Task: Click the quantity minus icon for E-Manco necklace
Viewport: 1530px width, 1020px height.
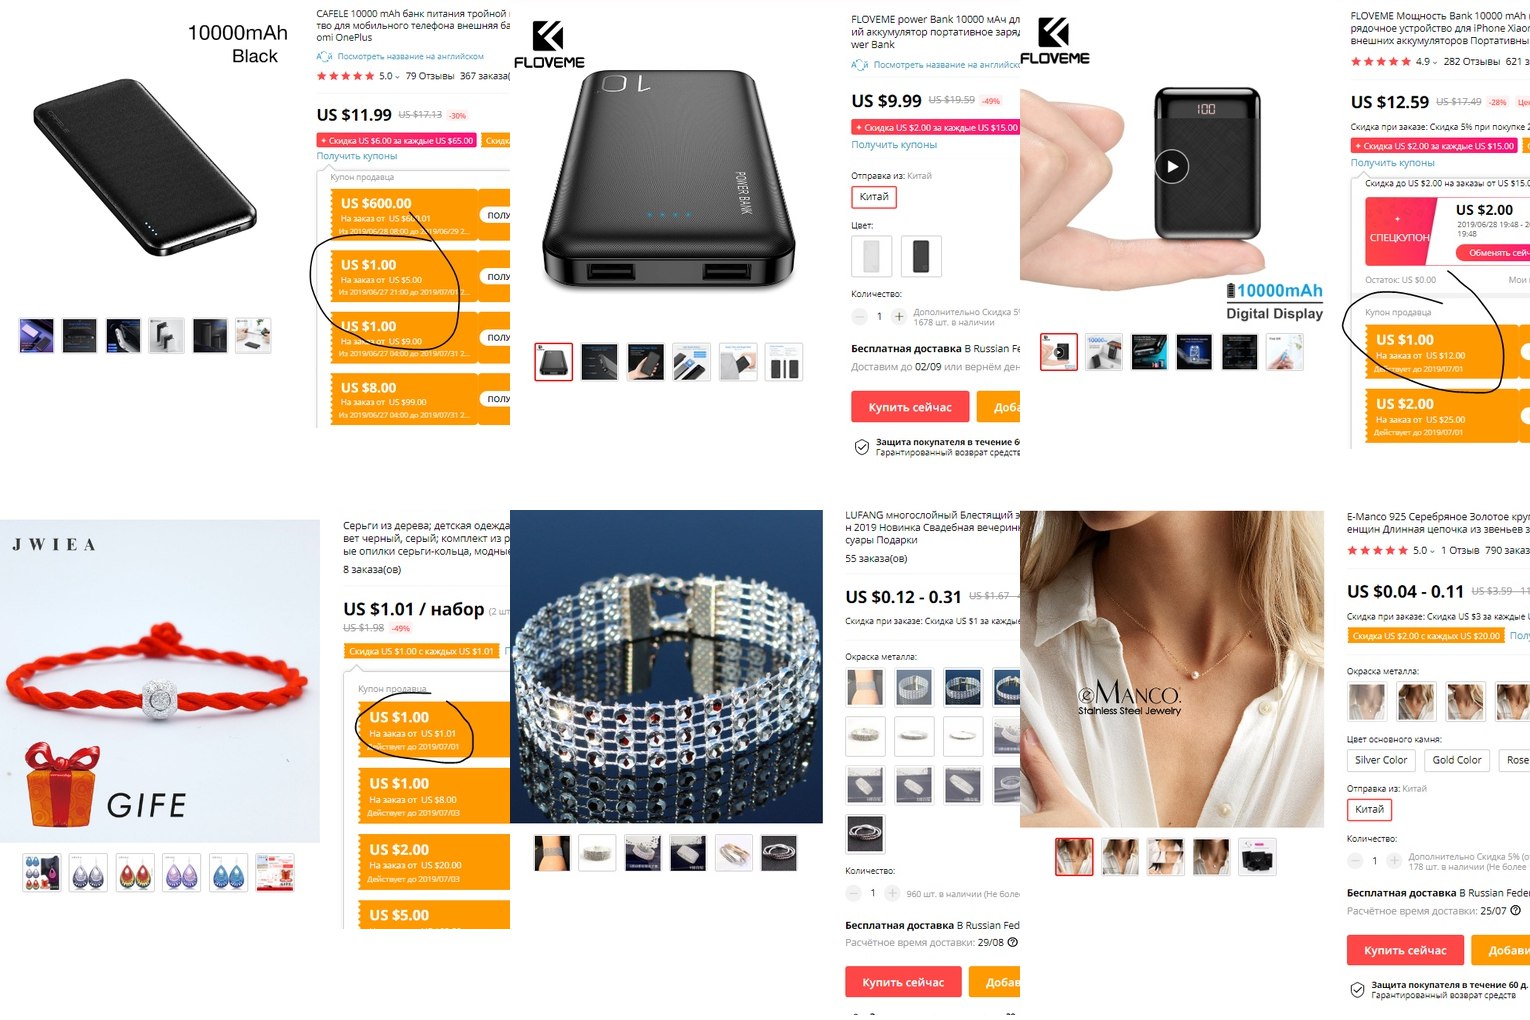Action: point(1356,861)
